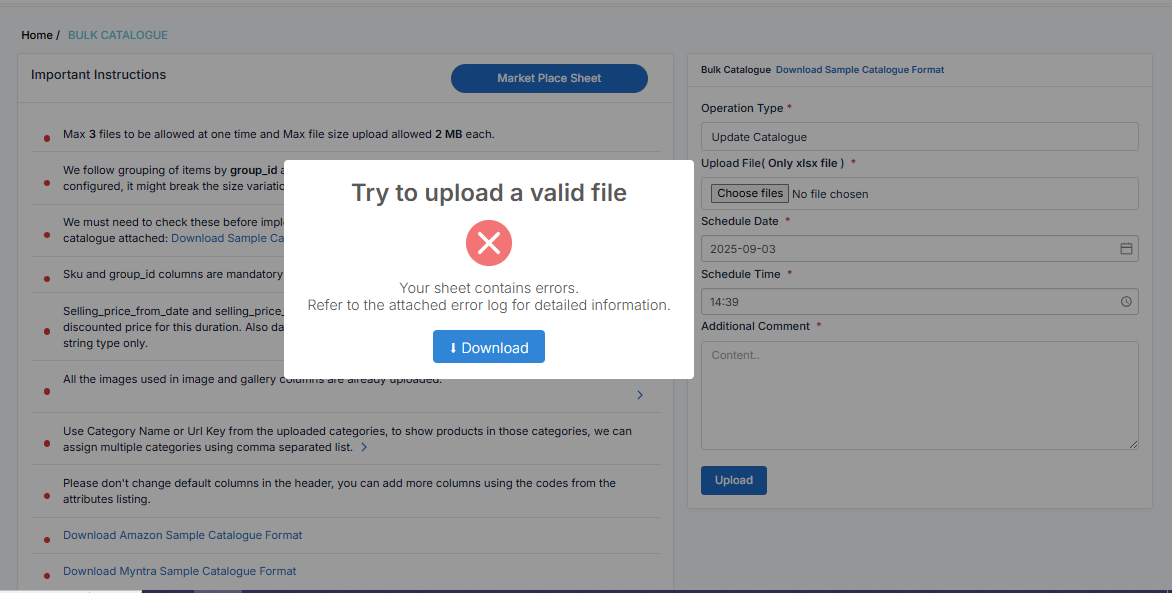The image size is (1172, 593).
Task: Download the error log from the dialog
Action: coord(488,347)
